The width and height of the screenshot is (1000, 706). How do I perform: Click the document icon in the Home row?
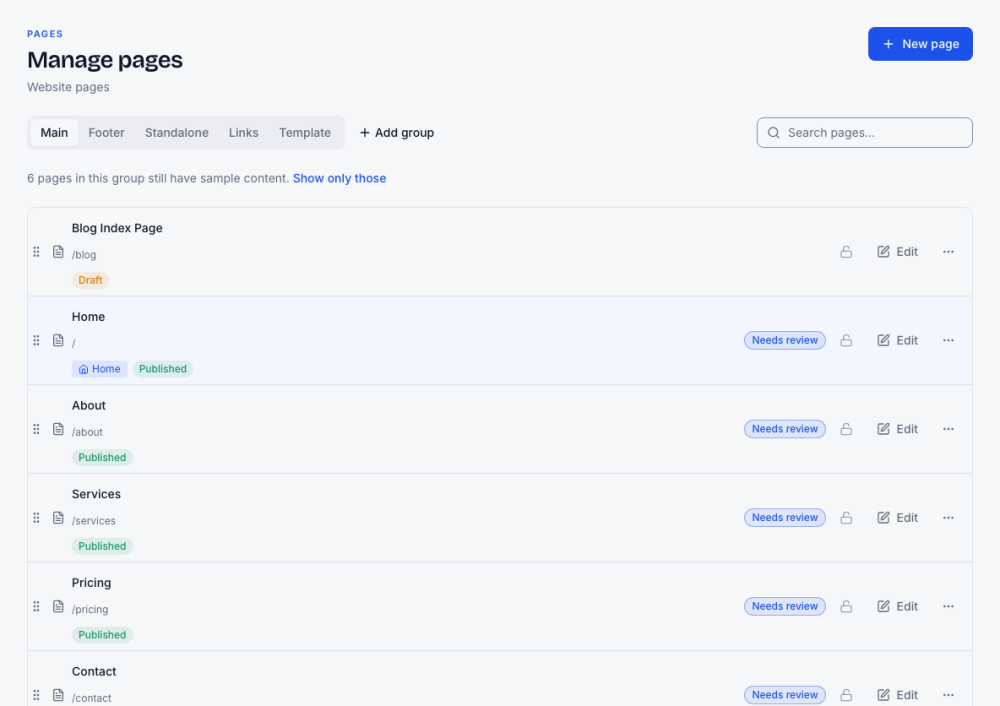click(x=58, y=341)
